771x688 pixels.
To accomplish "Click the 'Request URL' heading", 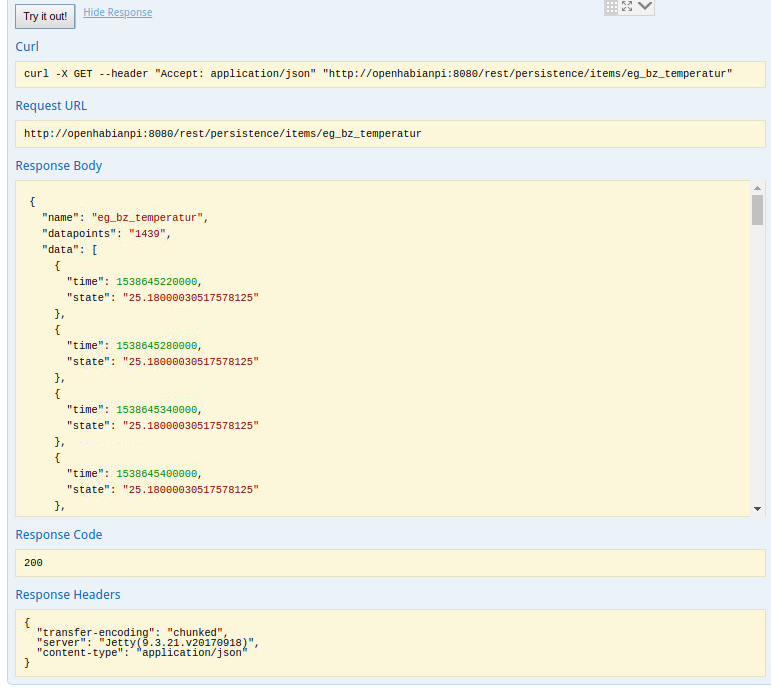I will click(51, 106).
